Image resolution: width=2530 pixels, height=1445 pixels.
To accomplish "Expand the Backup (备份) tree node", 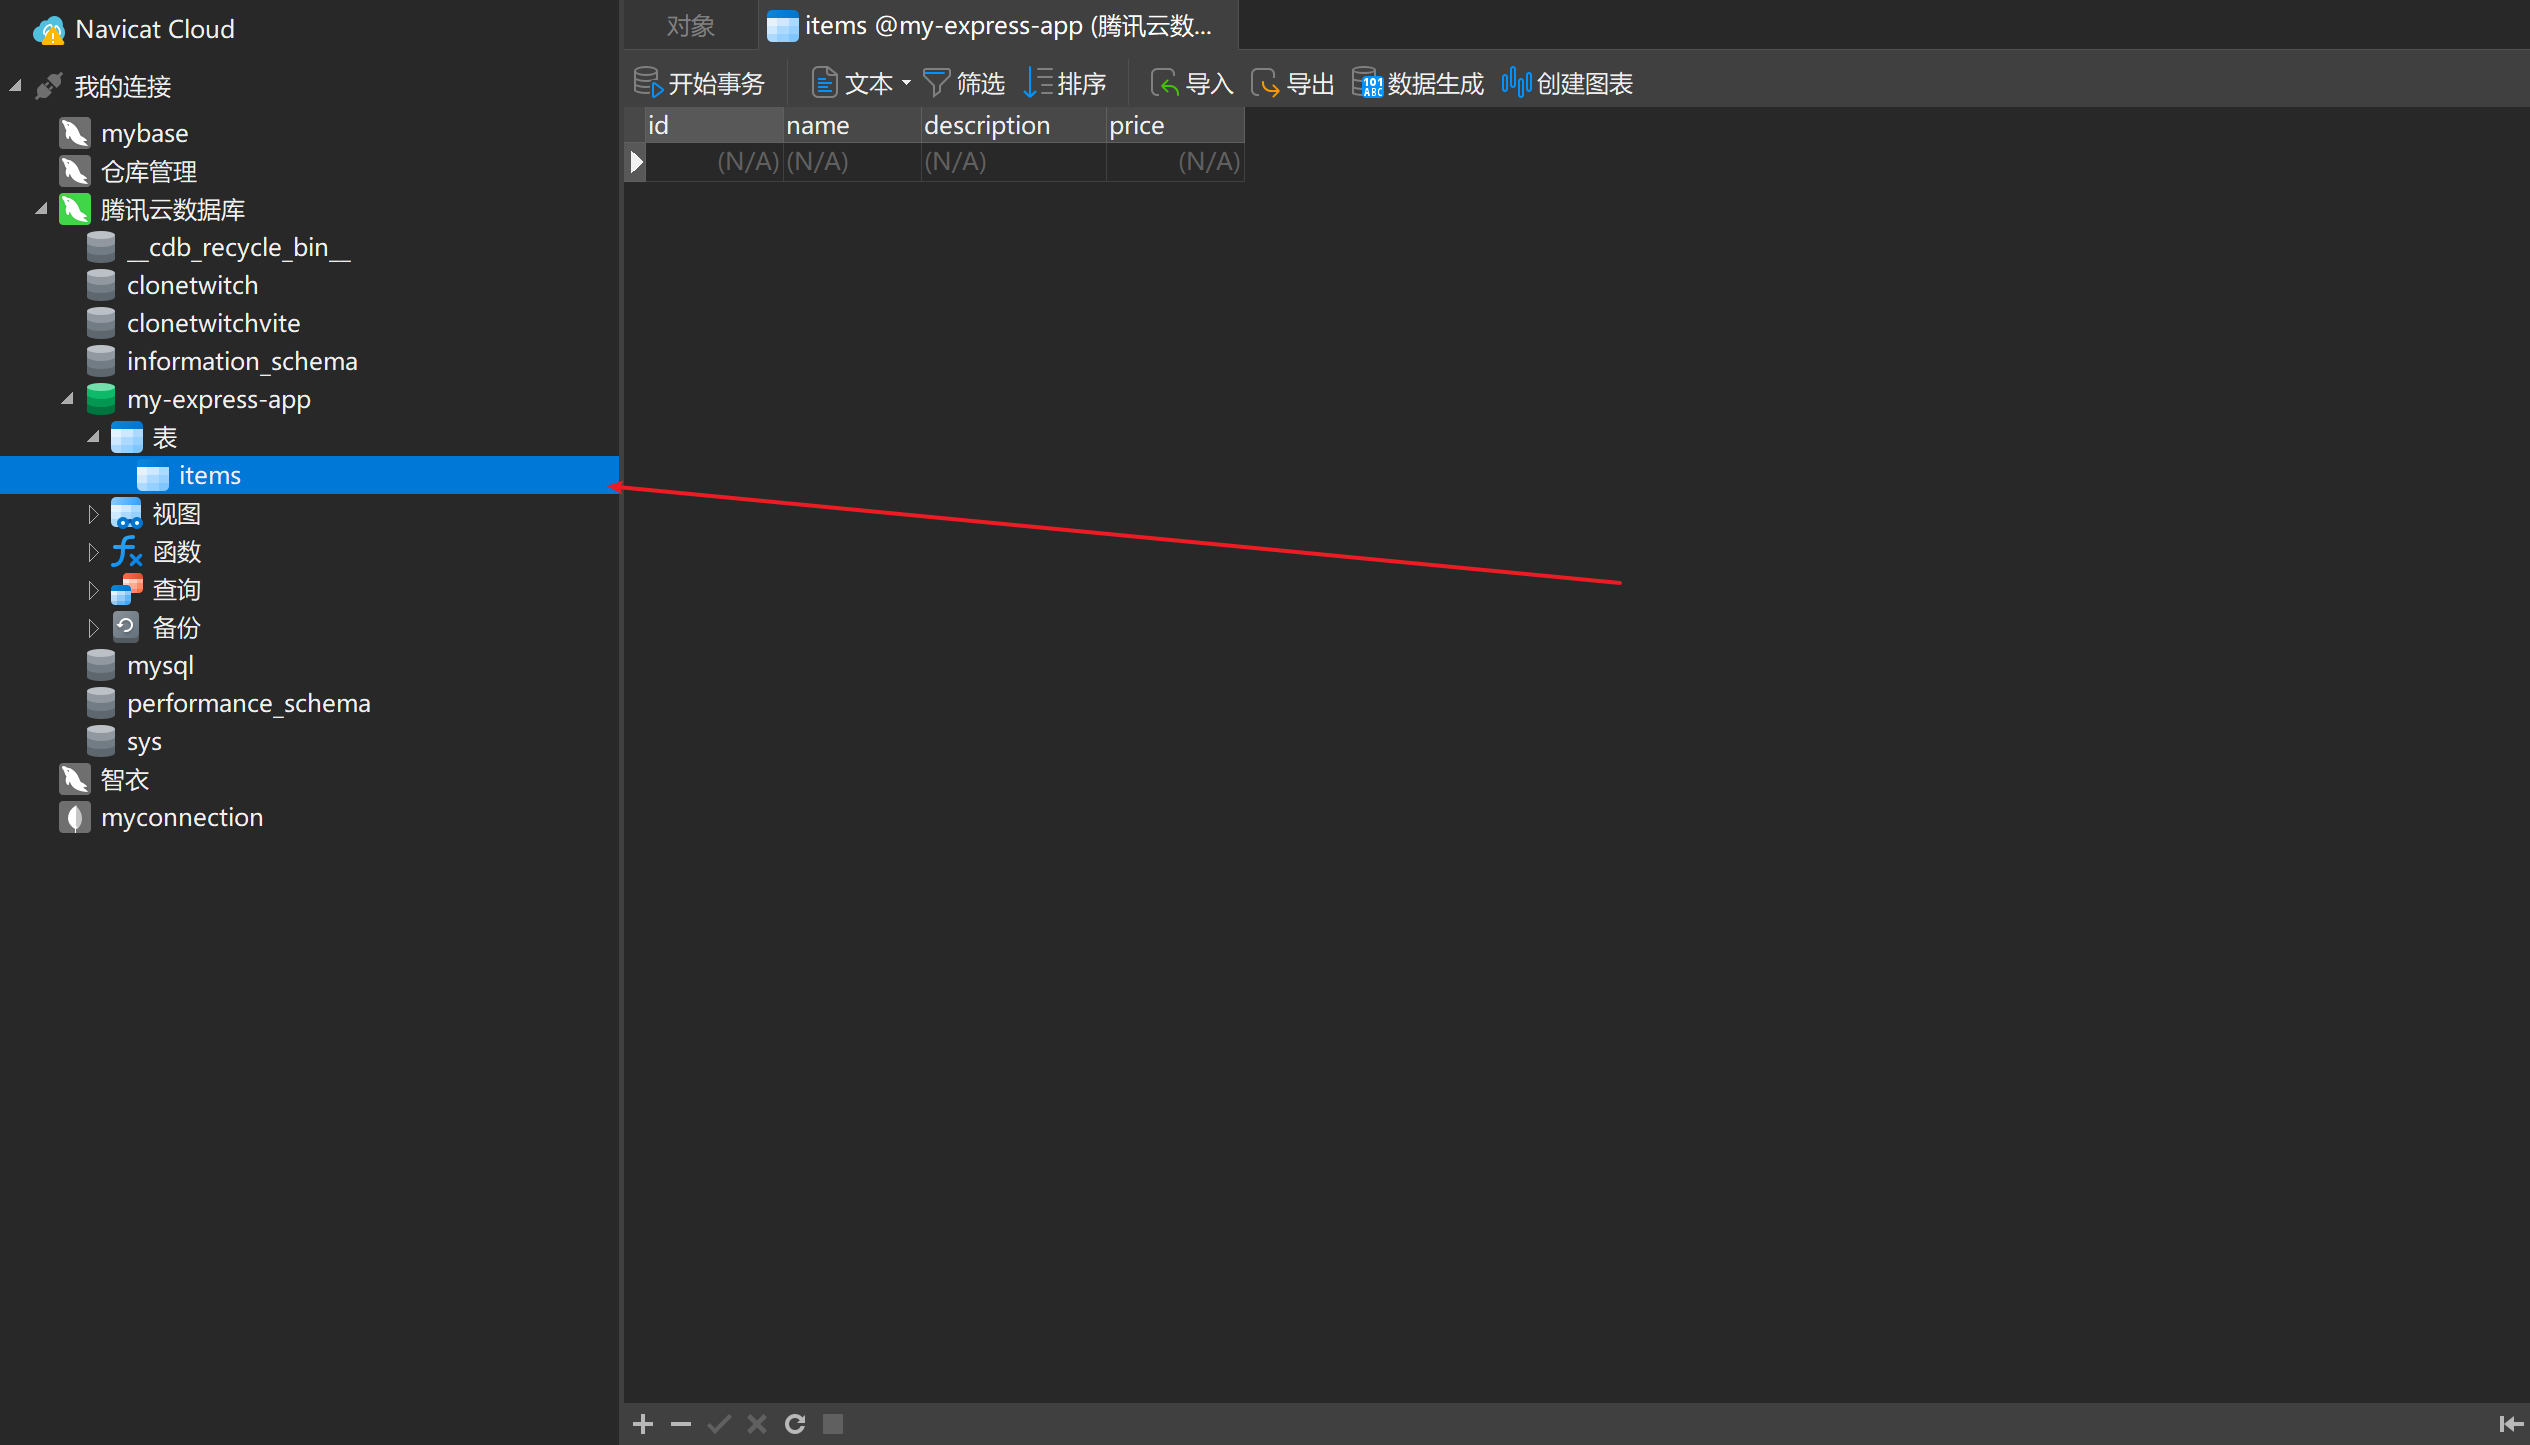I will pos(93,628).
